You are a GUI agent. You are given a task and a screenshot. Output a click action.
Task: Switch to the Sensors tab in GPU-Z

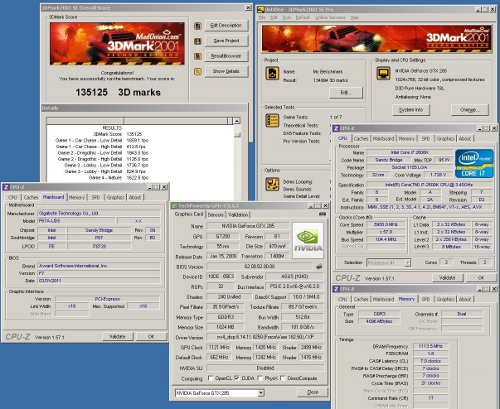click(x=216, y=215)
